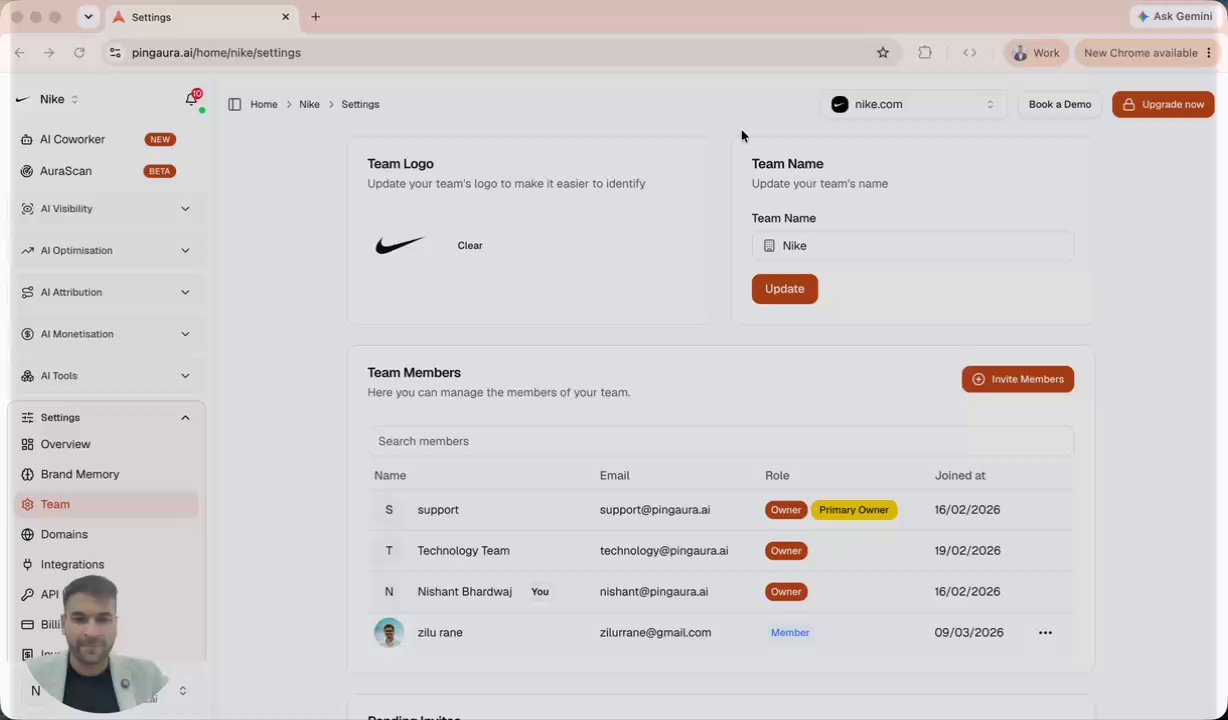Click the Nike breadcrumb link

(x=309, y=104)
